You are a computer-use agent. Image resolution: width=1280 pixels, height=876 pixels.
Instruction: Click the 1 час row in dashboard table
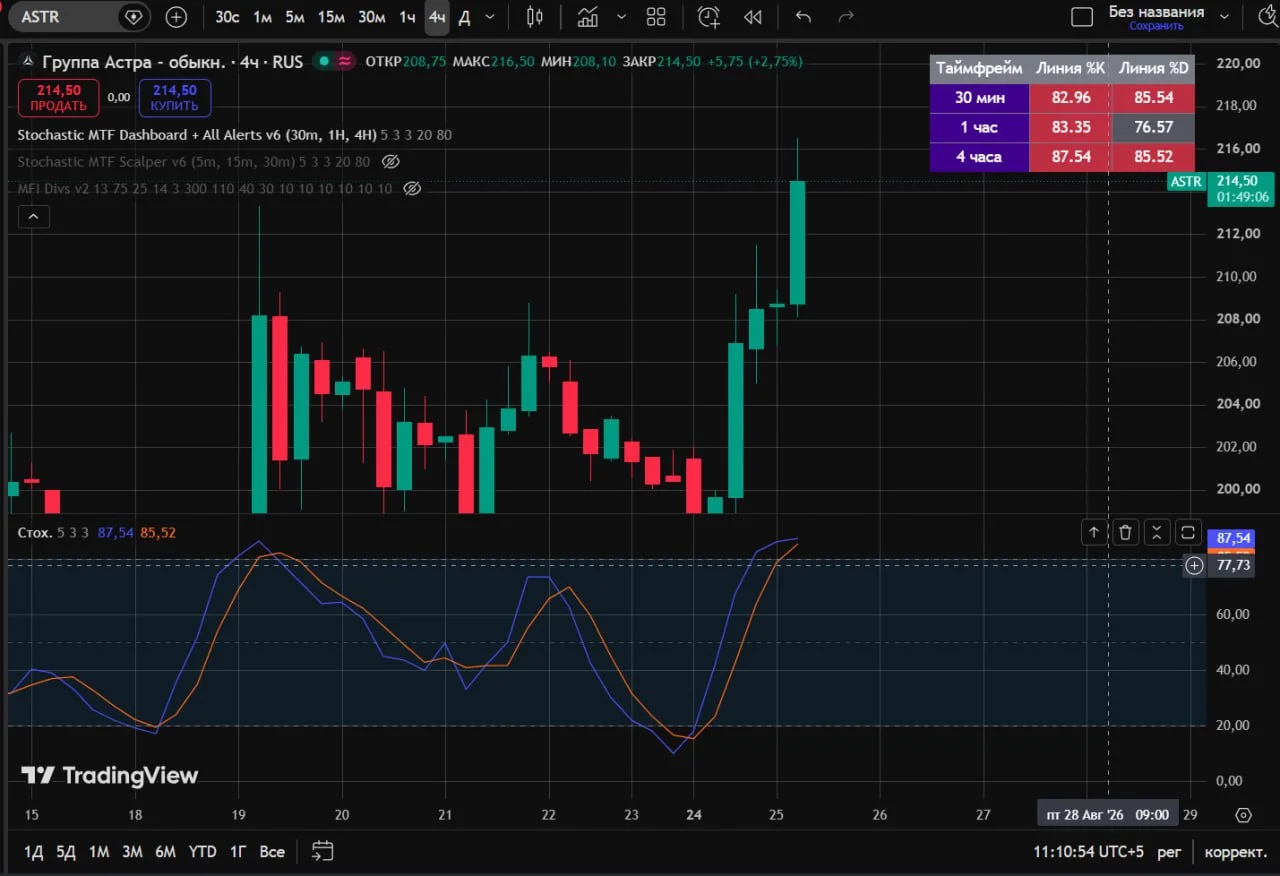(1062, 127)
